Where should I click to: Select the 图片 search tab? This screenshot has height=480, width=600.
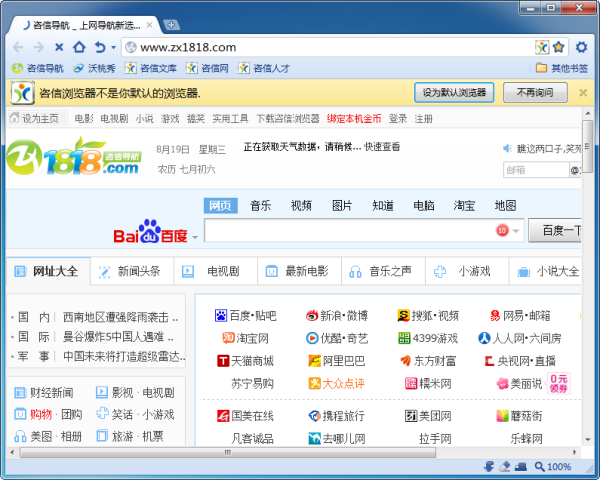[342, 206]
